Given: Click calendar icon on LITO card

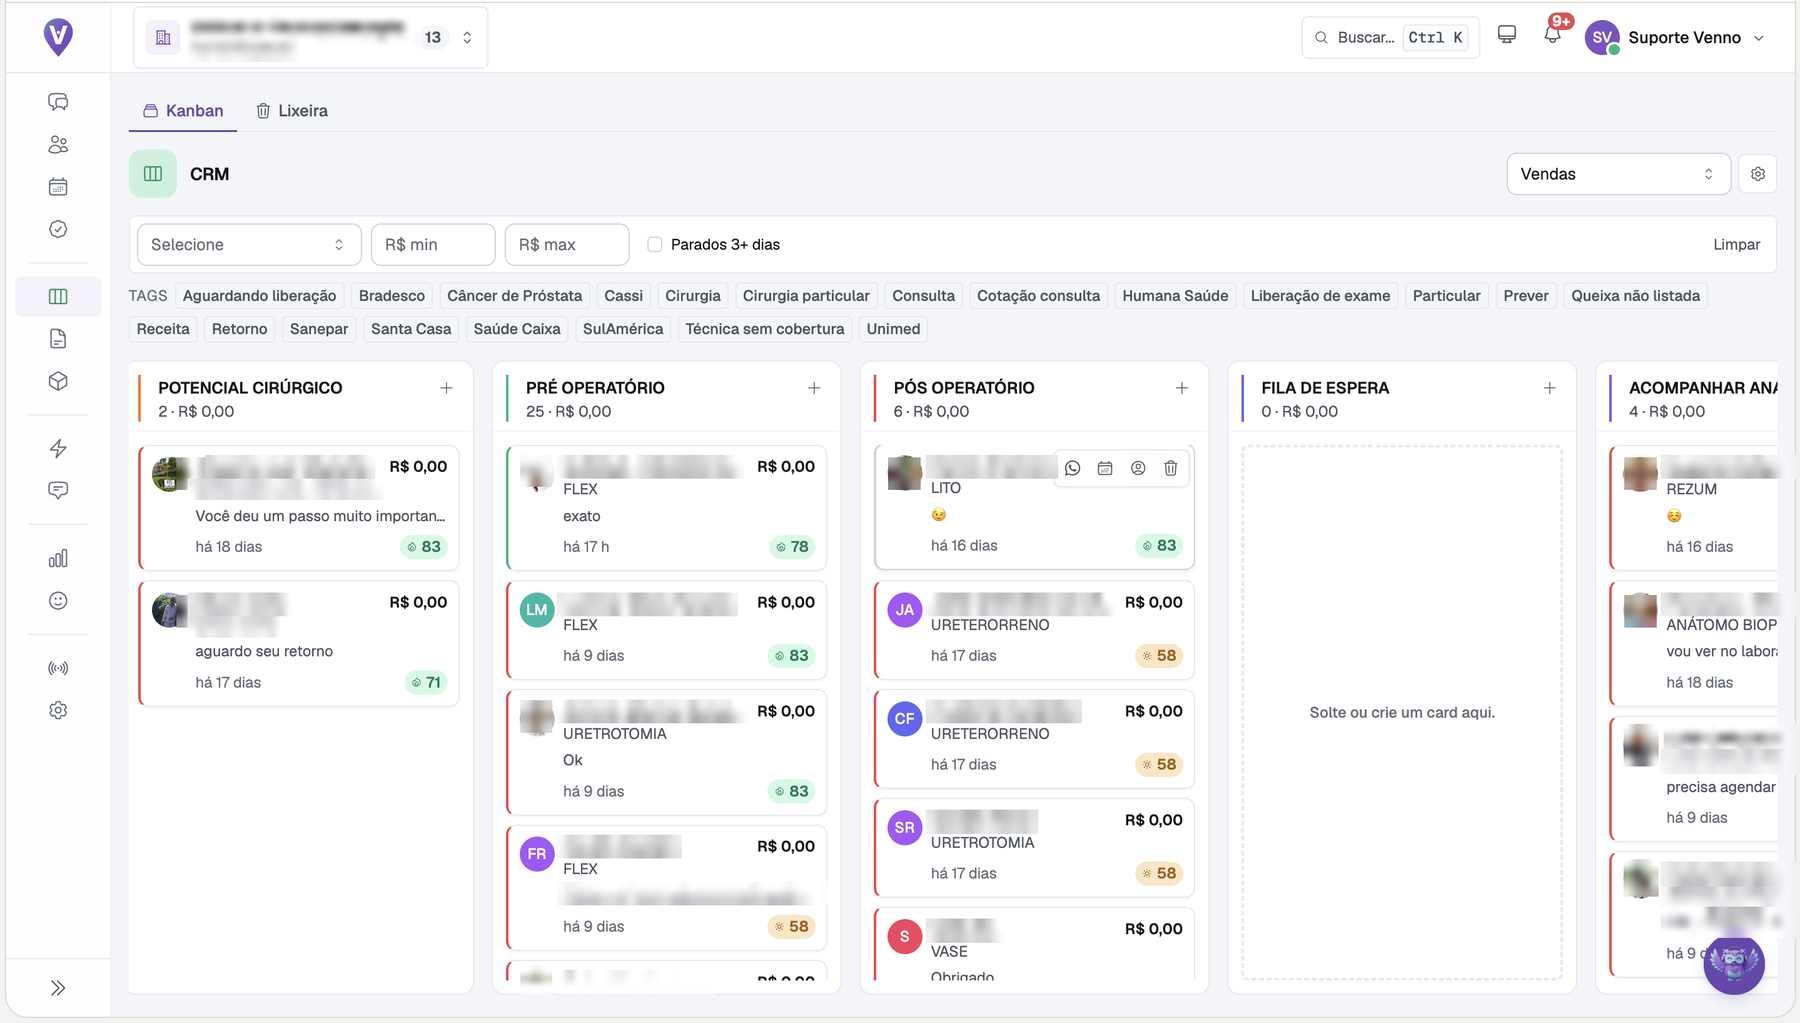Looking at the screenshot, I should tap(1105, 468).
